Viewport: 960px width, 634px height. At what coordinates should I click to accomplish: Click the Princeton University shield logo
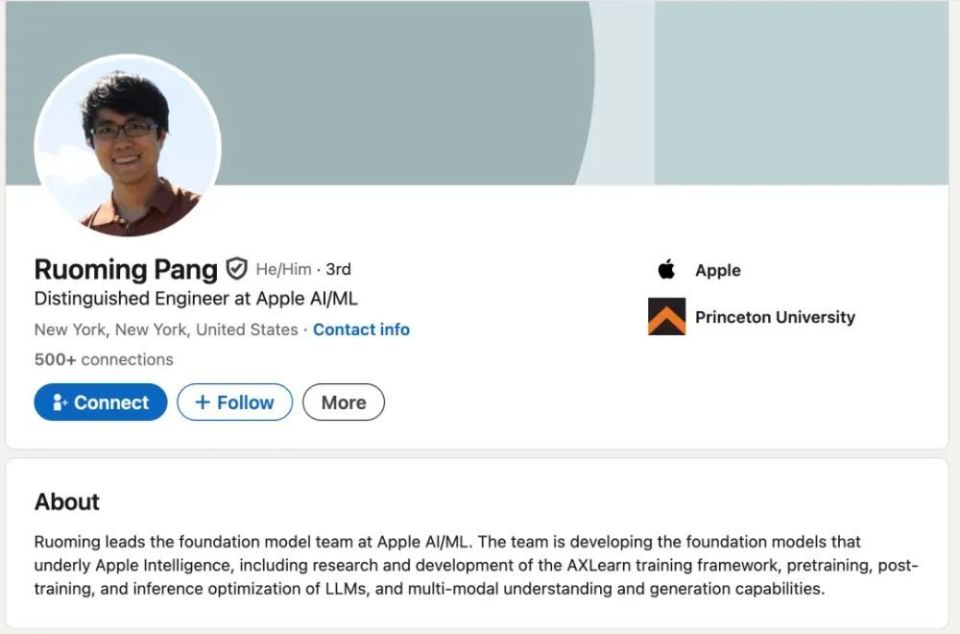tap(666, 317)
